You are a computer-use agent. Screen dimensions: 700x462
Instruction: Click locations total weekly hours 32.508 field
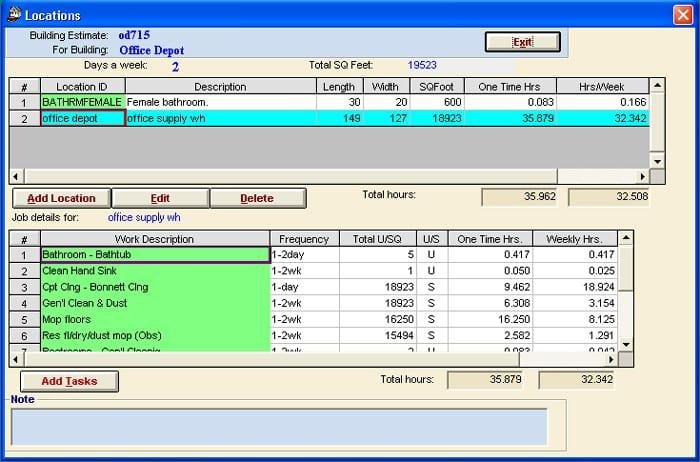[608, 196]
